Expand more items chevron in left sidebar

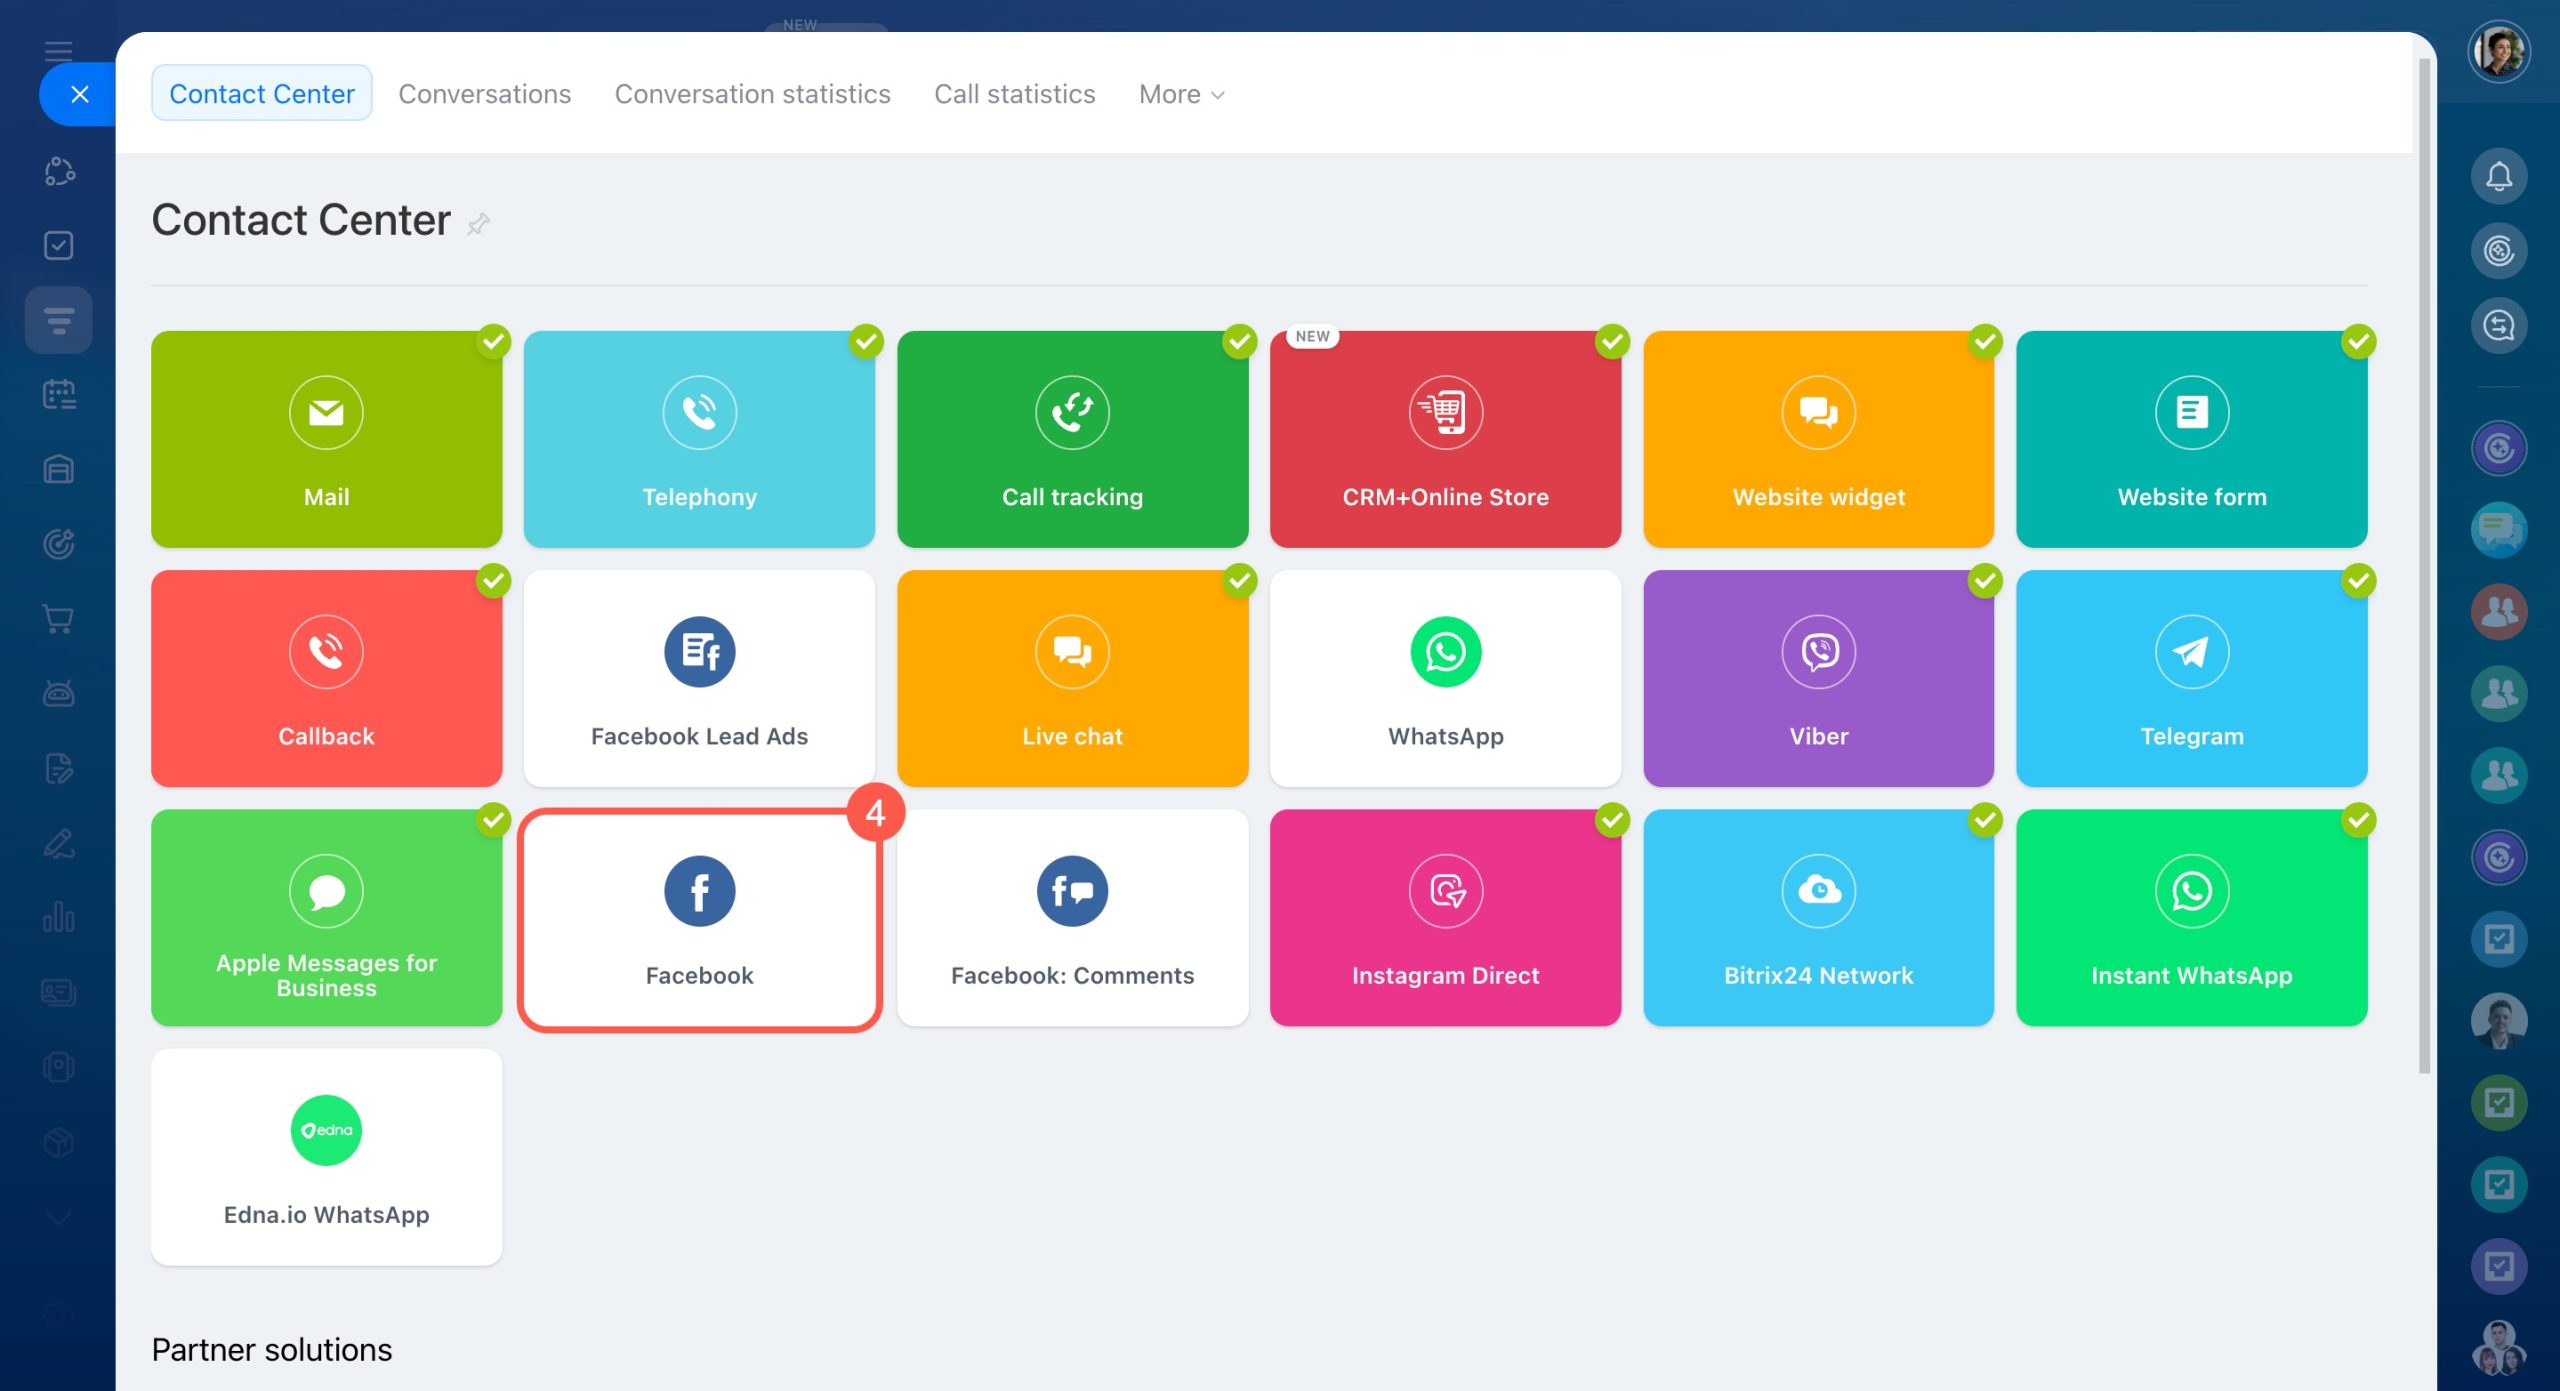(59, 1217)
